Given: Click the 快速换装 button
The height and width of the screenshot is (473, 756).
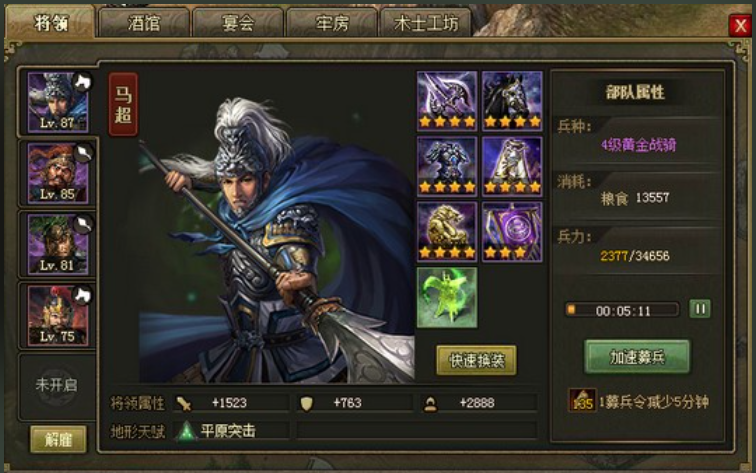Looking at the screenshot, I should pos(476,360).
